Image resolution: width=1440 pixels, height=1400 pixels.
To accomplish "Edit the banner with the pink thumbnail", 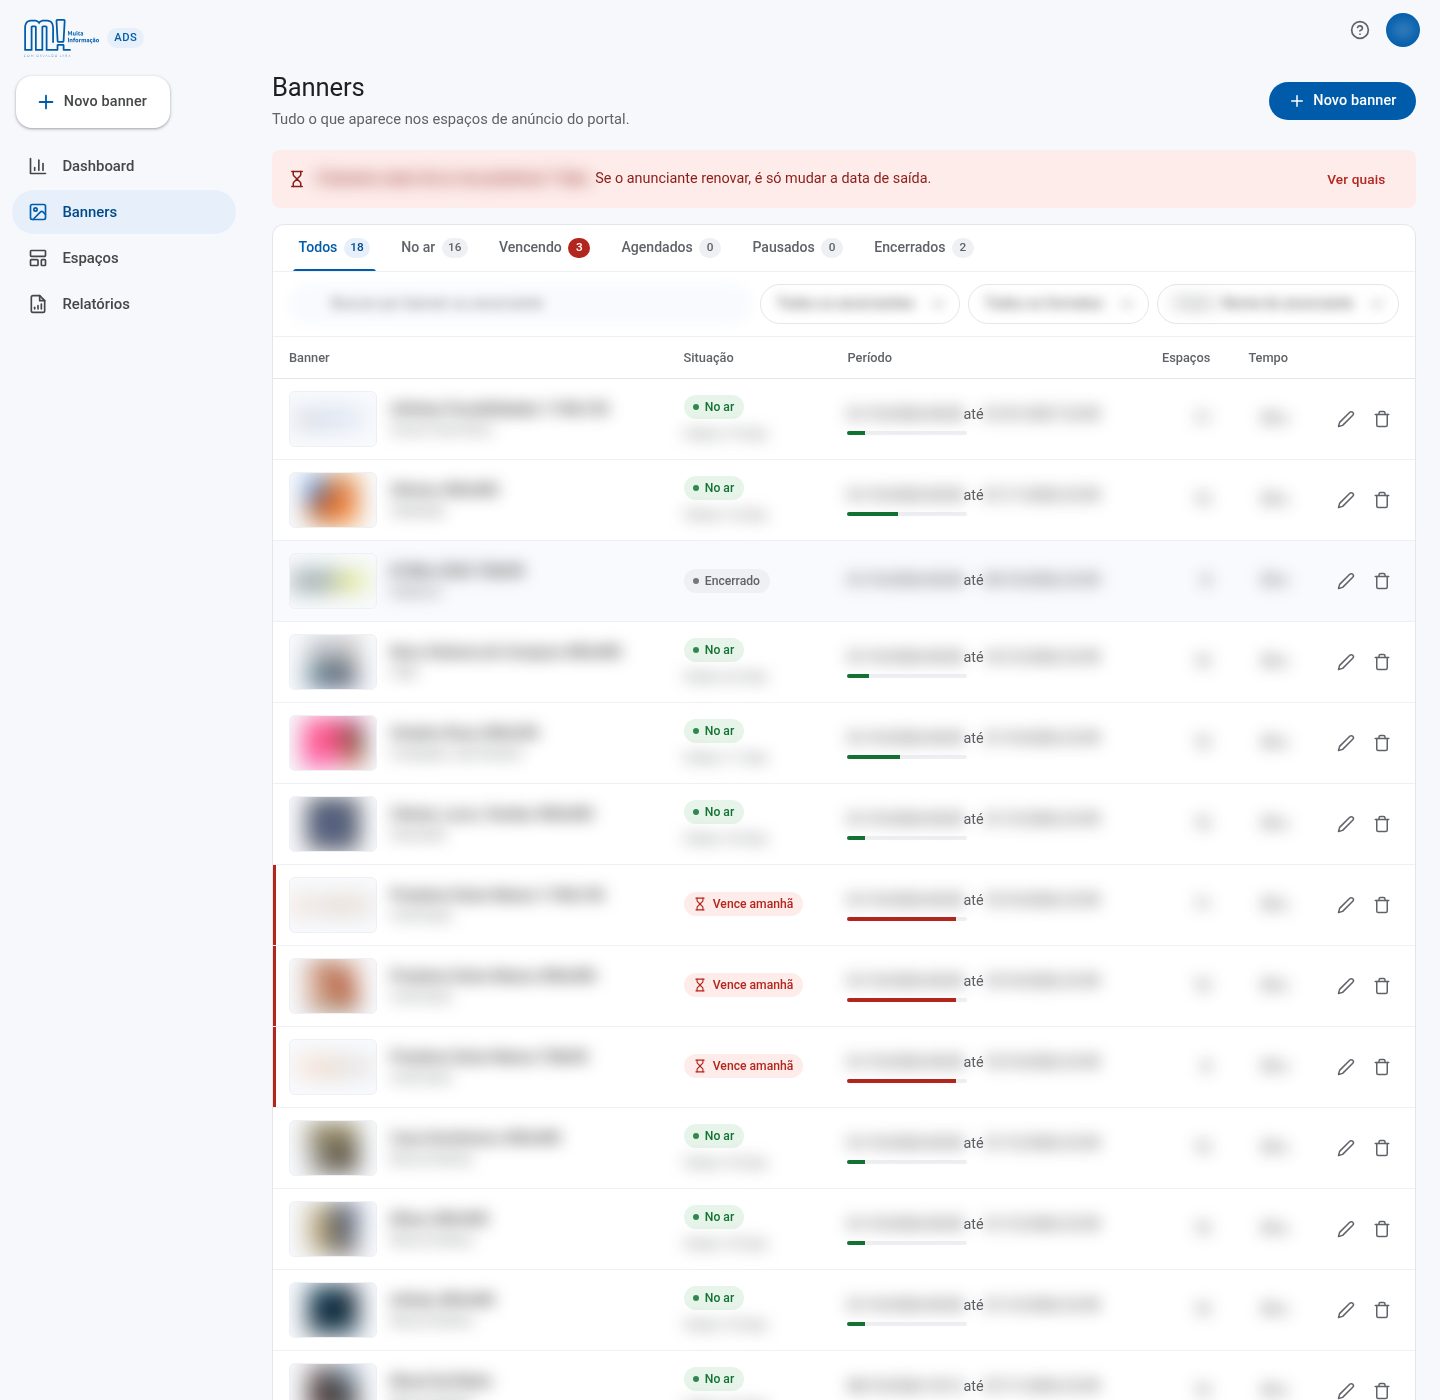I will pos(1346,743).
